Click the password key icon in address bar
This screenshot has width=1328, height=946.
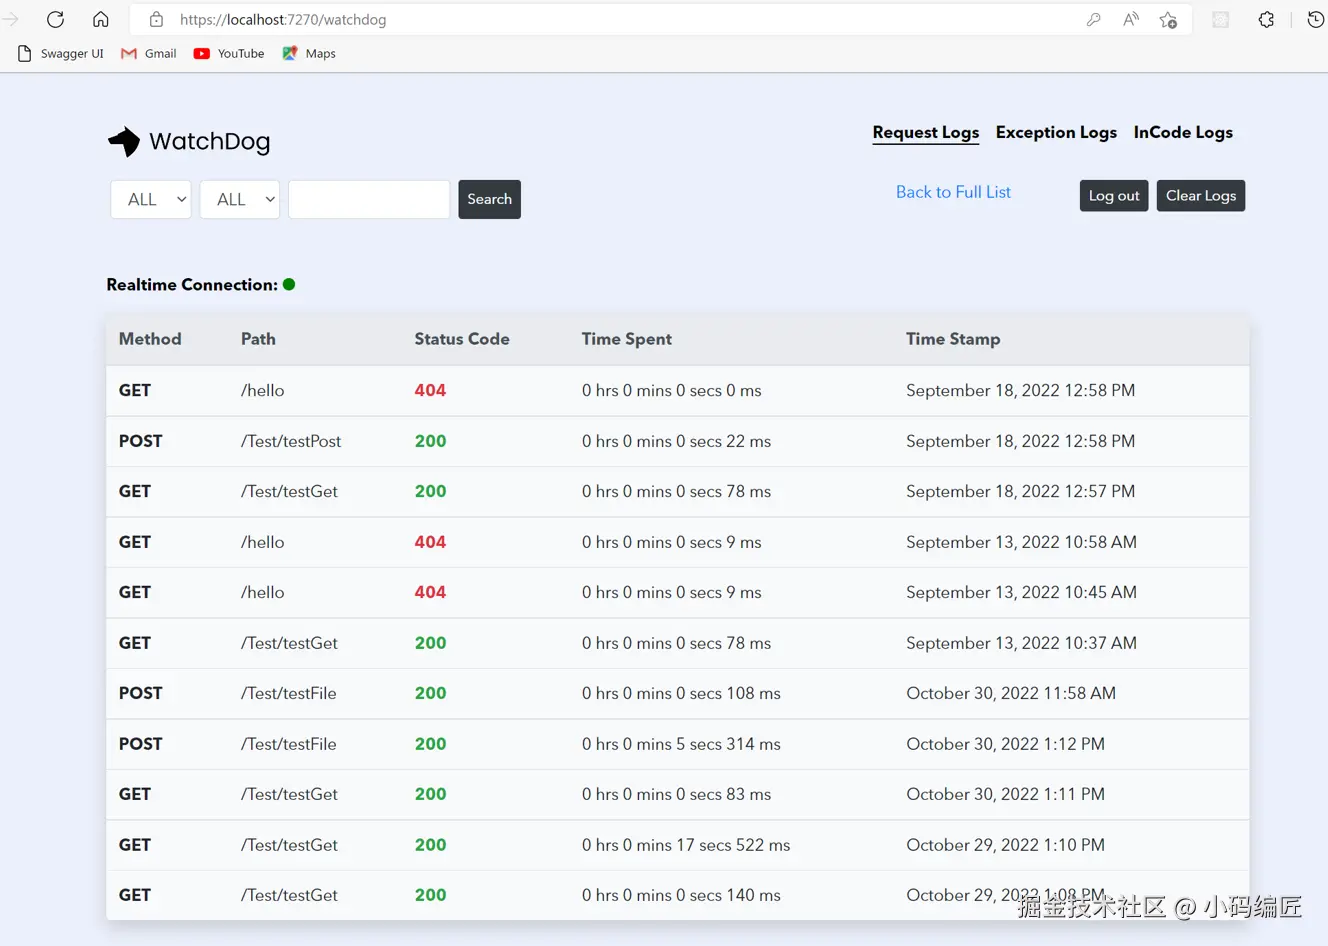pyautogui.click(x=1093, y=19)
